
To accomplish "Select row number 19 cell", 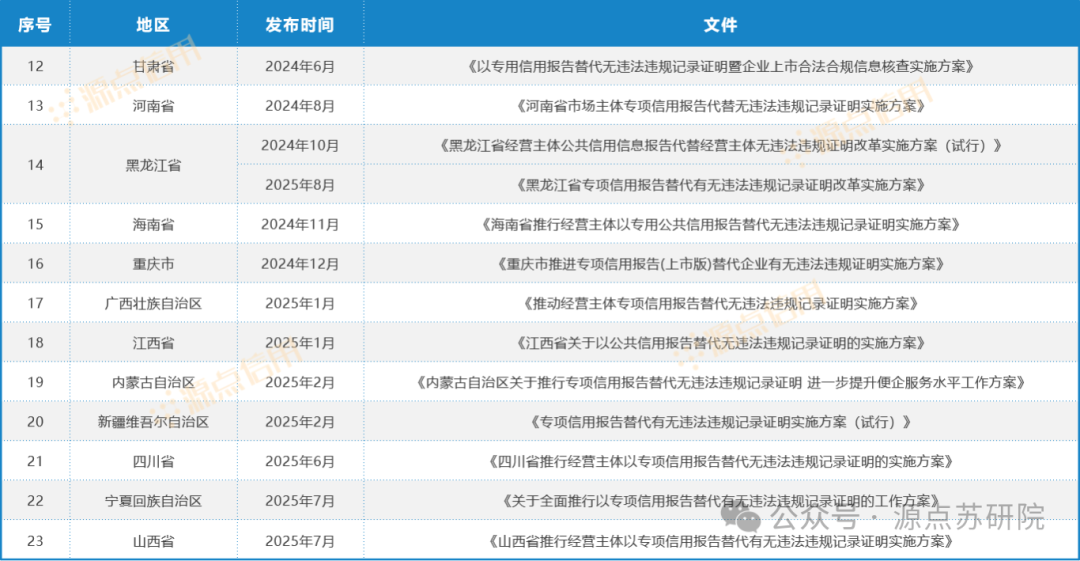I will coord(35,382).
